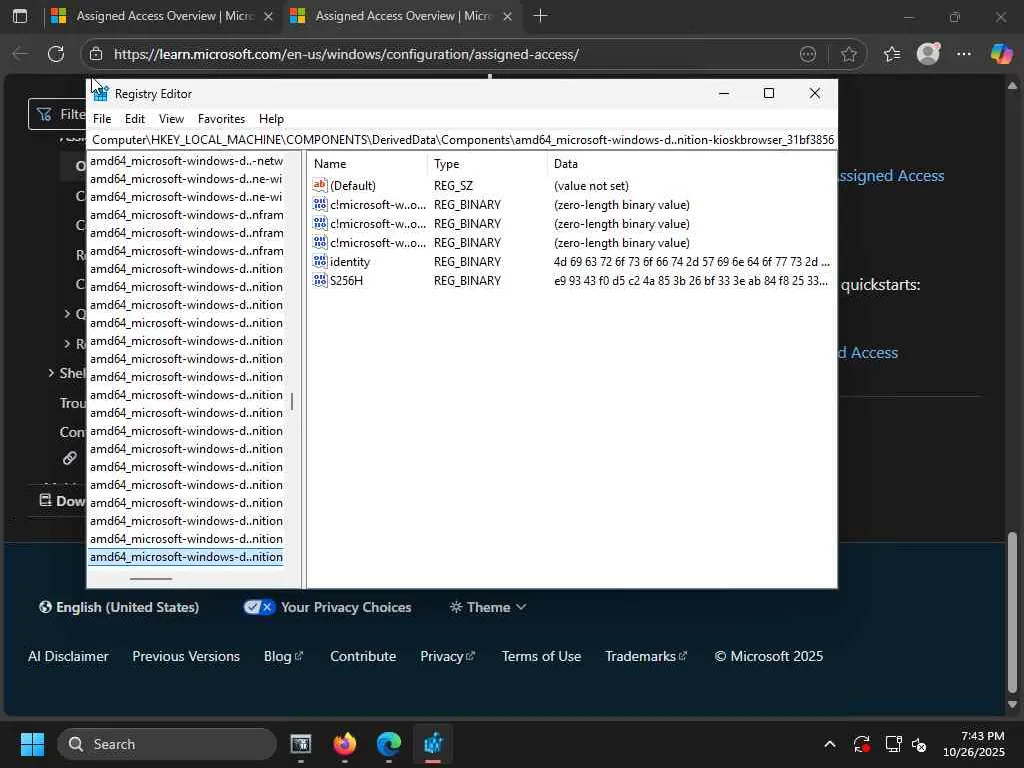Show hidden system tray icons

829,744
